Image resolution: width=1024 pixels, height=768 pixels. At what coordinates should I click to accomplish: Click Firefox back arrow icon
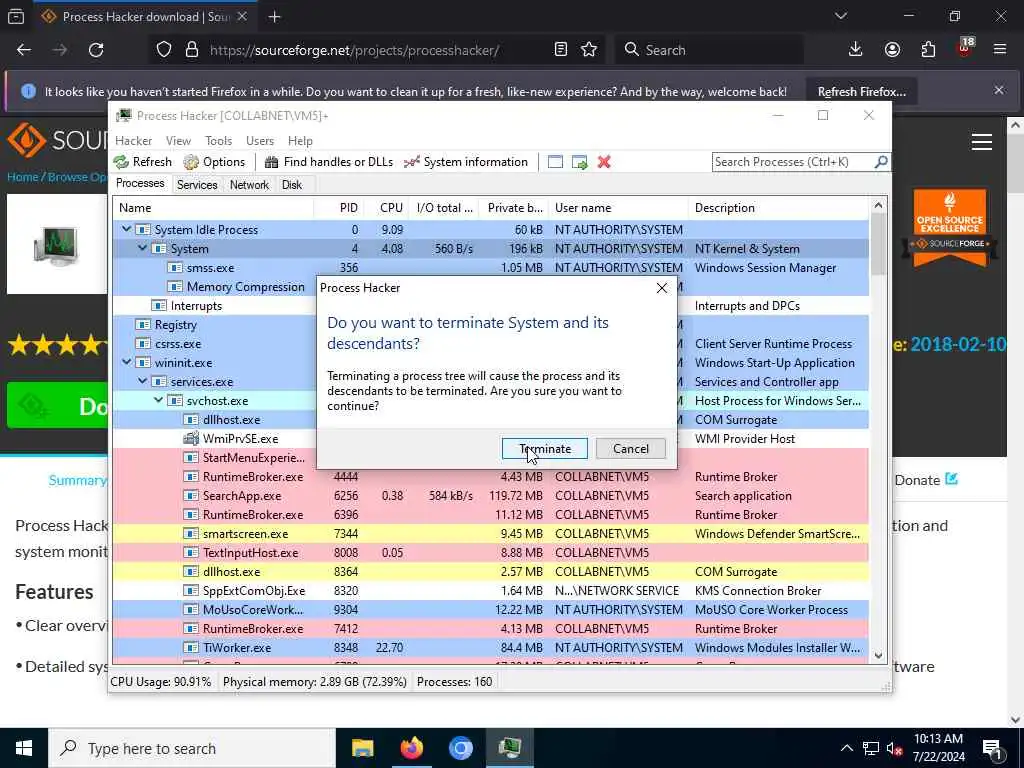click(24, 50)
